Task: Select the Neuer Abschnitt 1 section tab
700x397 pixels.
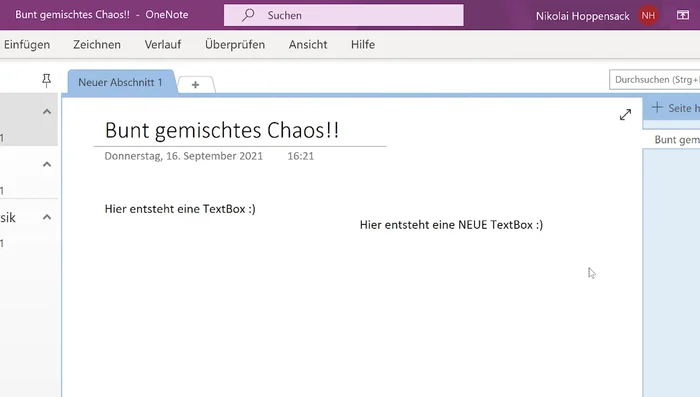Action: pyautogui.click(x=121, y=82)
